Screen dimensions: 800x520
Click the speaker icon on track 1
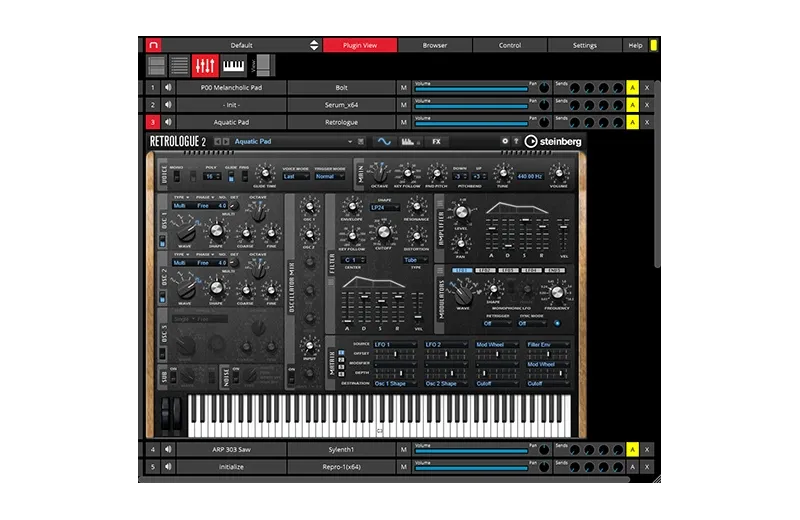168,88
